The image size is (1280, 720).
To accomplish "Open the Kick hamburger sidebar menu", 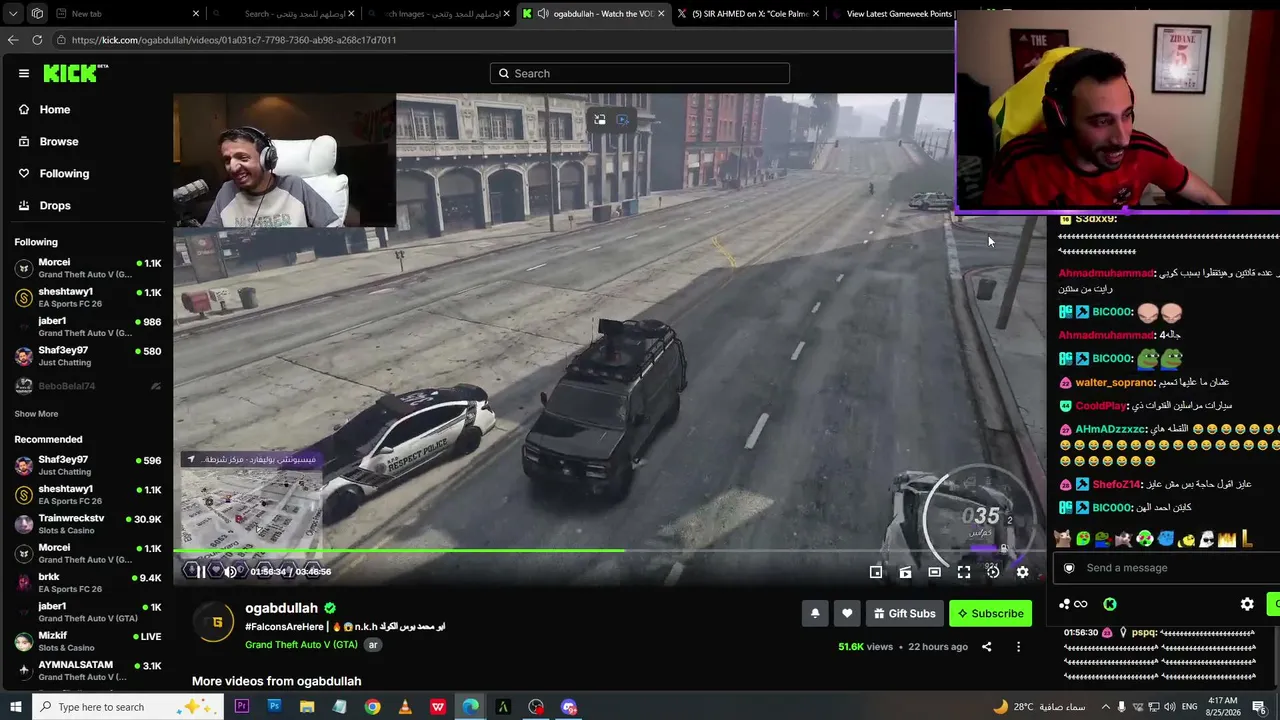I will pos(24,73).
